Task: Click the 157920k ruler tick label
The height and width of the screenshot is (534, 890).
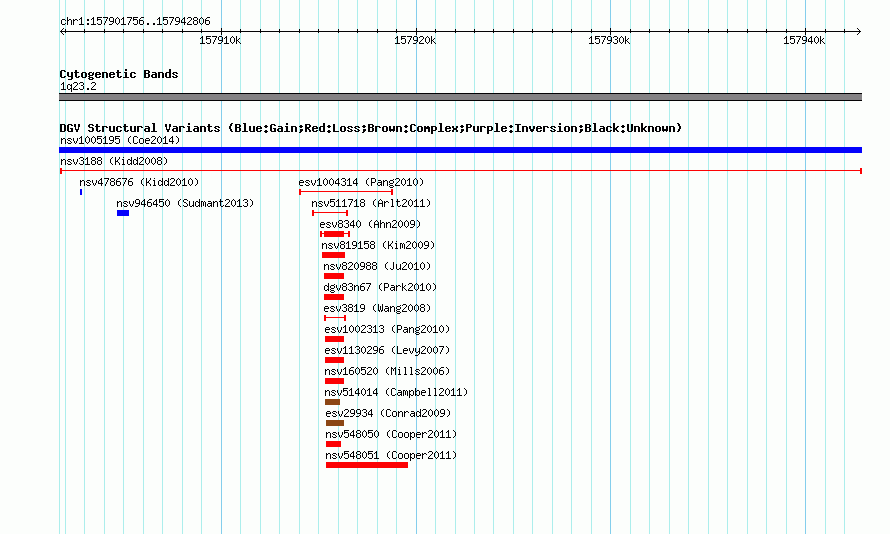Action: click(415, 41)
